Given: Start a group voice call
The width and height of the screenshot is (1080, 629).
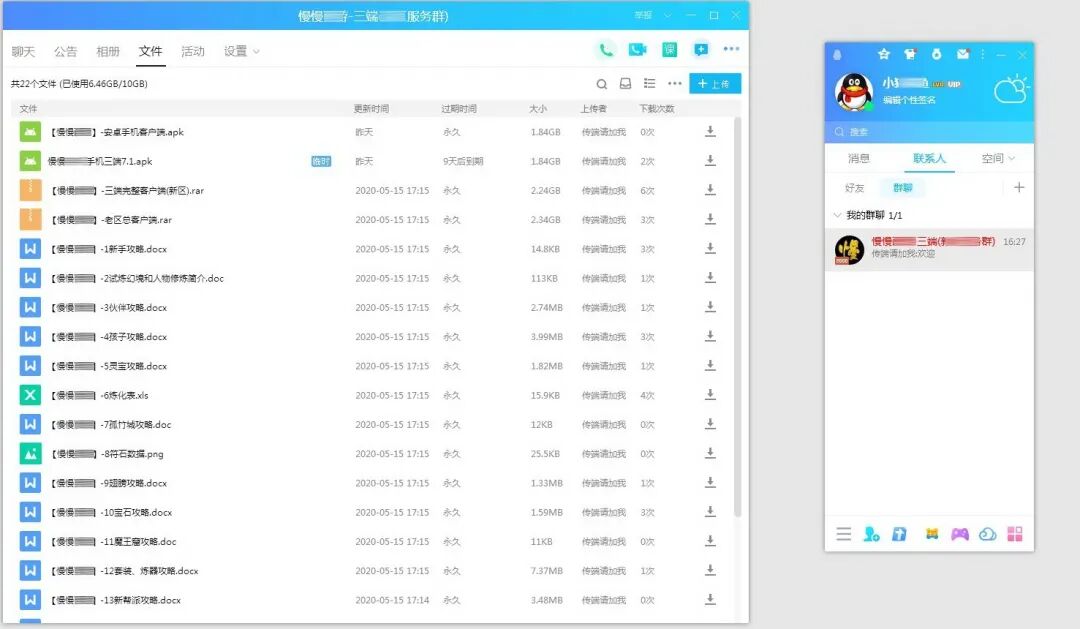Looking at the screenshot, I should tap(605, 50).
